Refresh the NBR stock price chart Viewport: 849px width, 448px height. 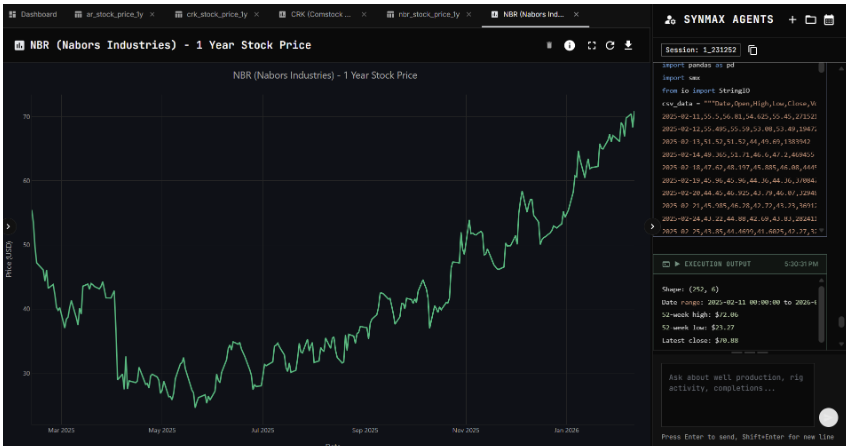pyautogui.click(x=610, y=45)
